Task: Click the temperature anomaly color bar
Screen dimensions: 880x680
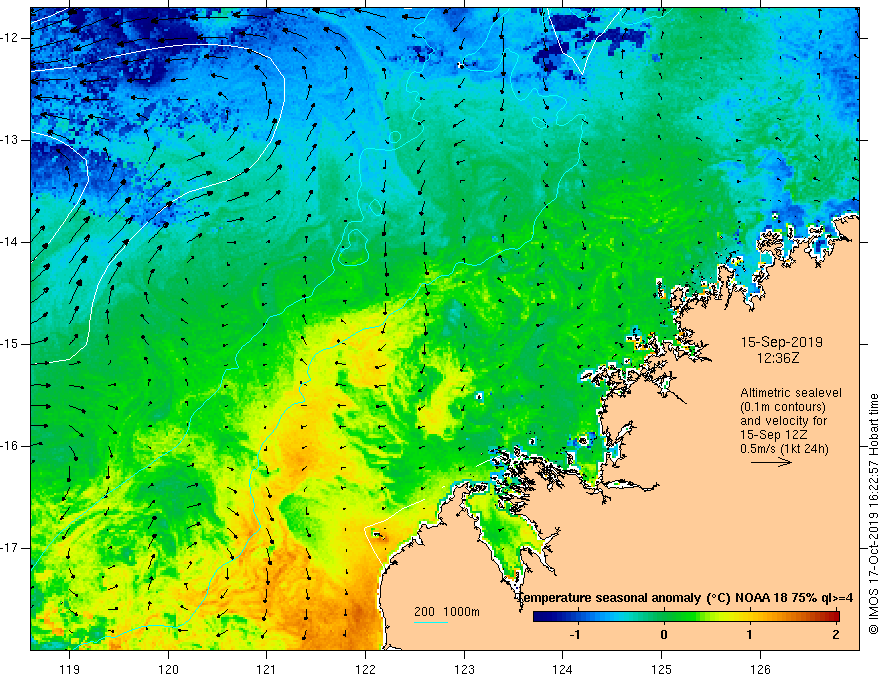Action: click(686, 616)
